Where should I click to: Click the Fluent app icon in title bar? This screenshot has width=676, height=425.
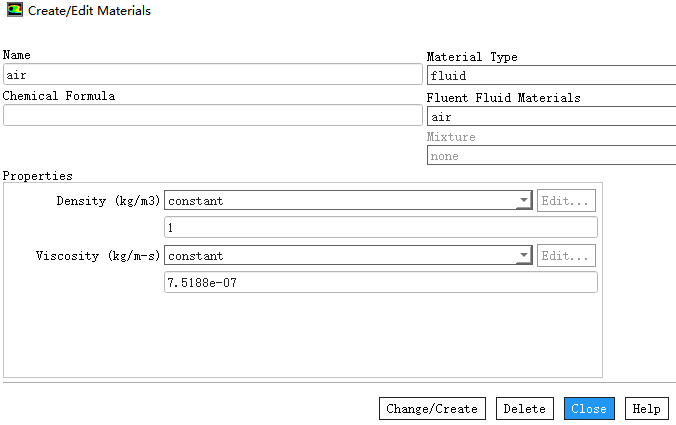click(13, 10)
